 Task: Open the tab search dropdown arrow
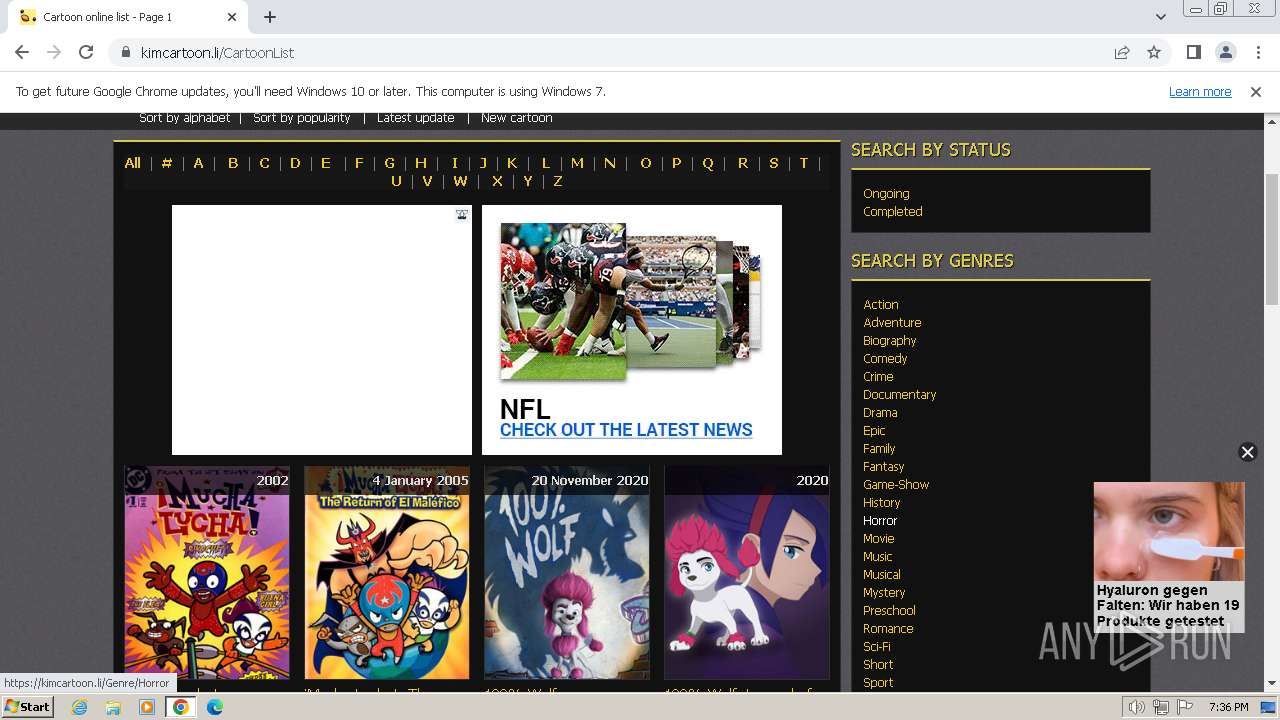click(1160, 17)
